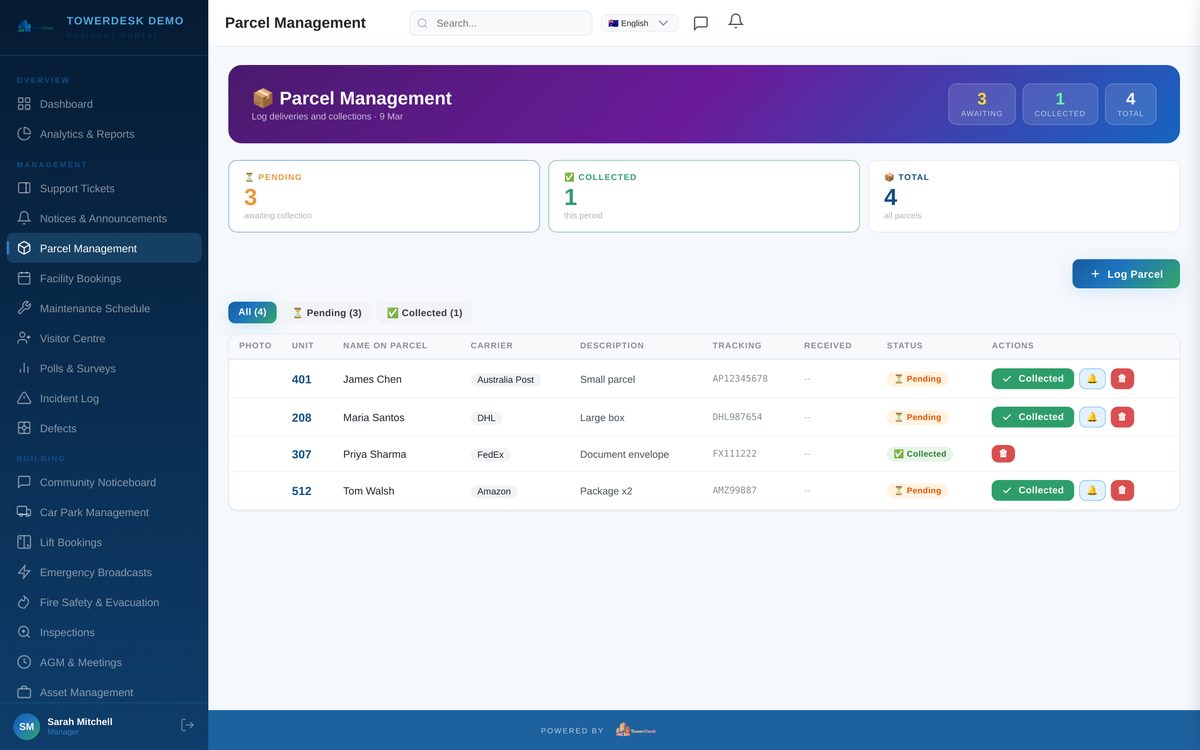Select the Incident Log sidebar icon
Screen dimensions: 1200x750
[23, 397]
